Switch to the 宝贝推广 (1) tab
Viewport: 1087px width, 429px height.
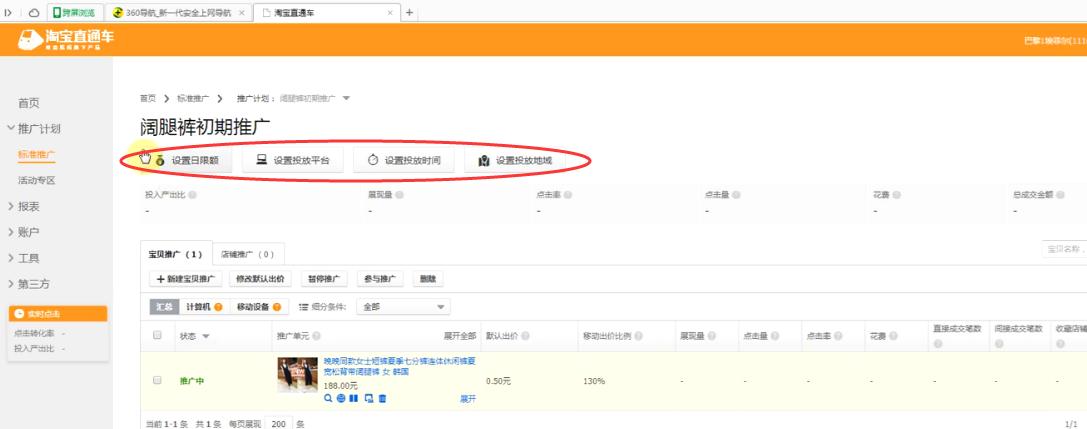tap(175, 254)
